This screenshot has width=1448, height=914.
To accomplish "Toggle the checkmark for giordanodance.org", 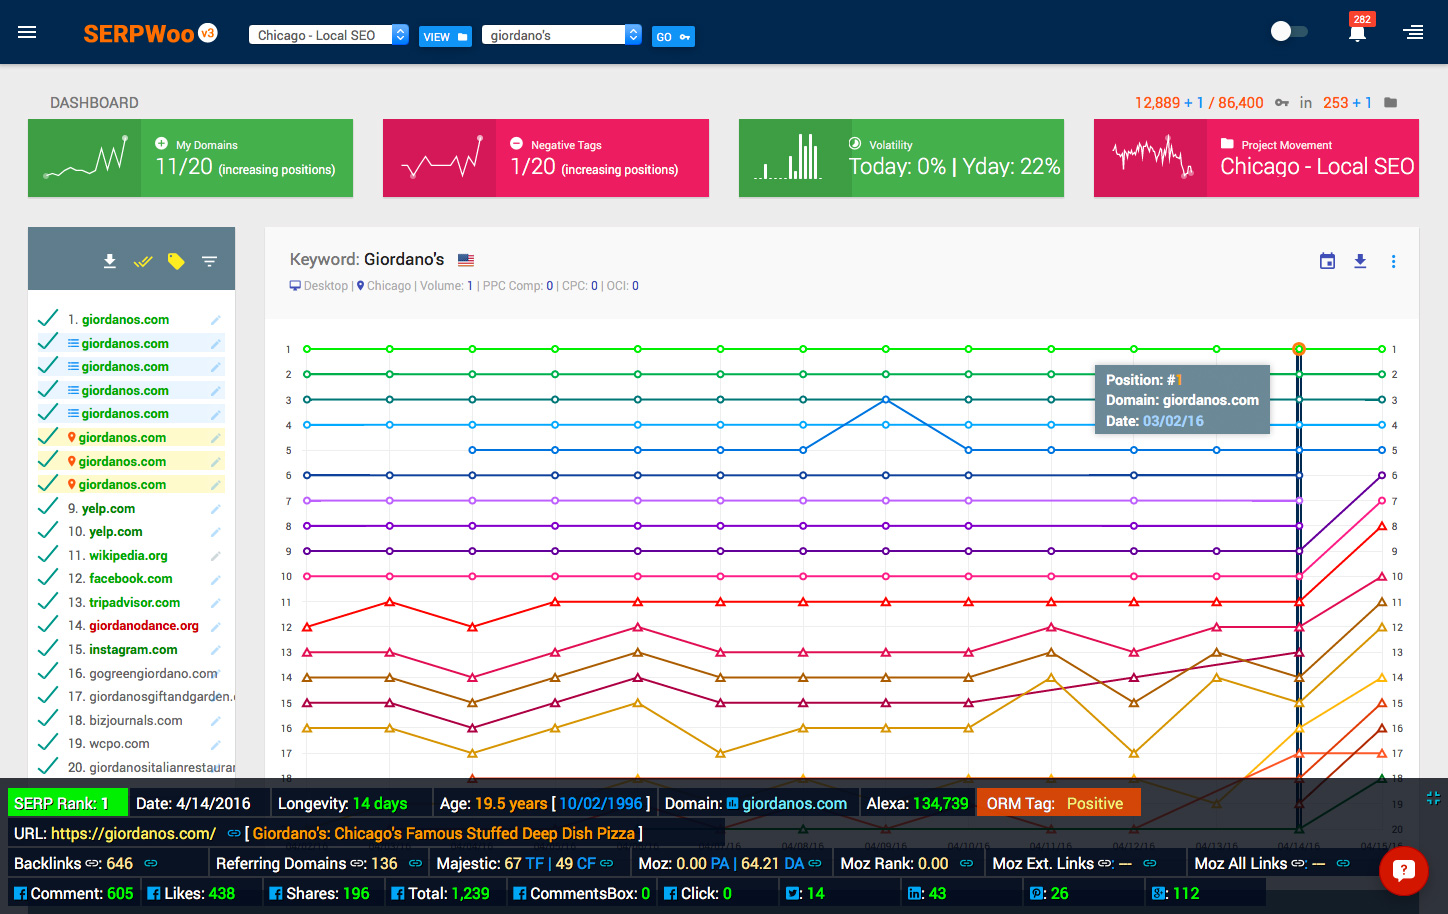I will 47,625.
